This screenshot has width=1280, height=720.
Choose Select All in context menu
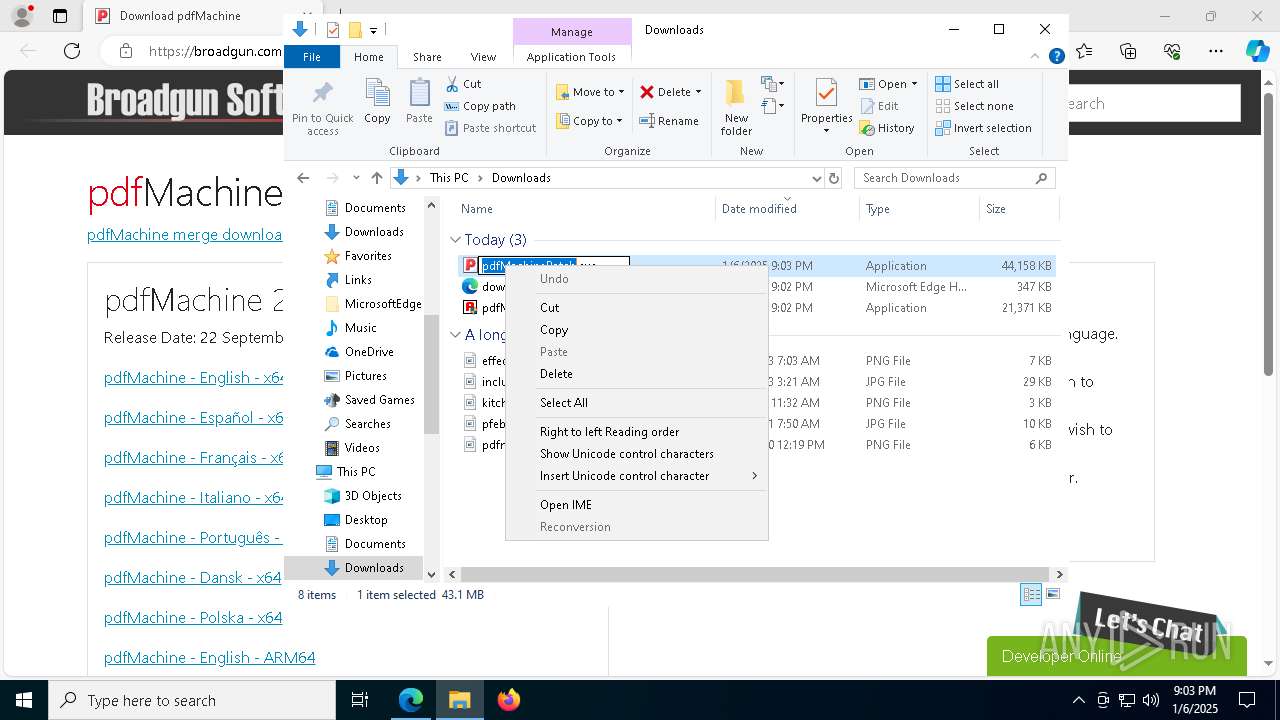636,403
